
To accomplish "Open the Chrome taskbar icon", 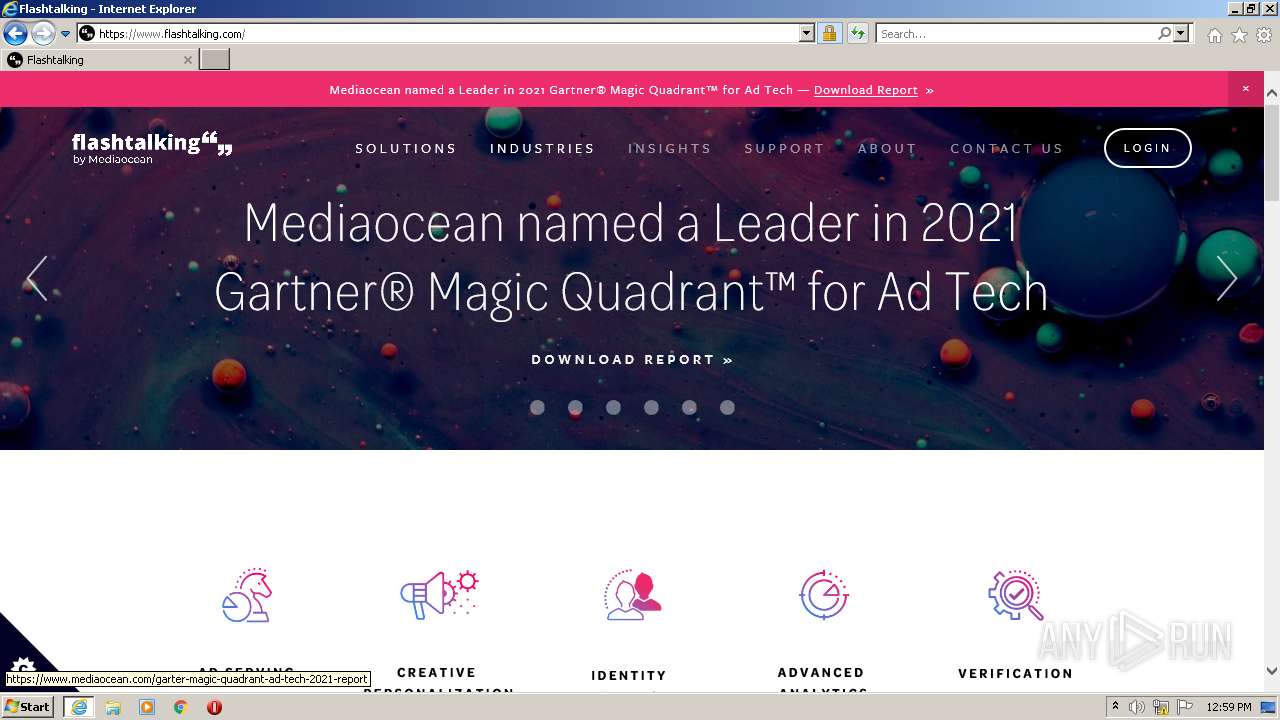I will (181, 707).
